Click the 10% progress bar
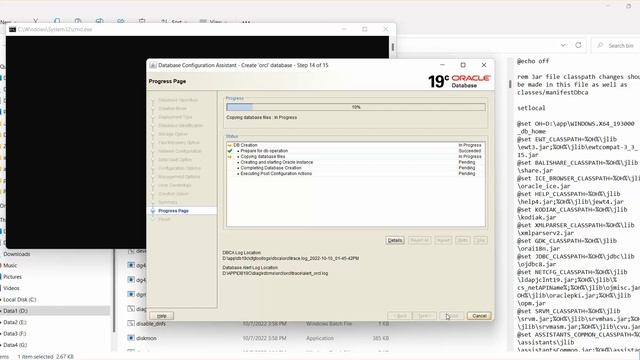640x360 pixels. 356,107
